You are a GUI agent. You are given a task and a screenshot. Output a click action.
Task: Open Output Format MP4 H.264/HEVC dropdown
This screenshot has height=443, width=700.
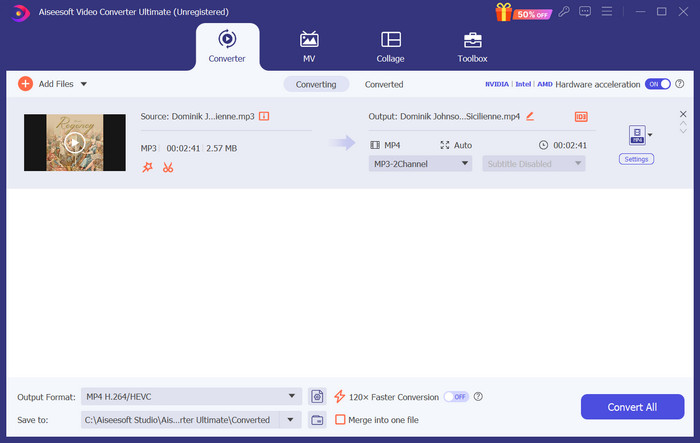(191, 397)
